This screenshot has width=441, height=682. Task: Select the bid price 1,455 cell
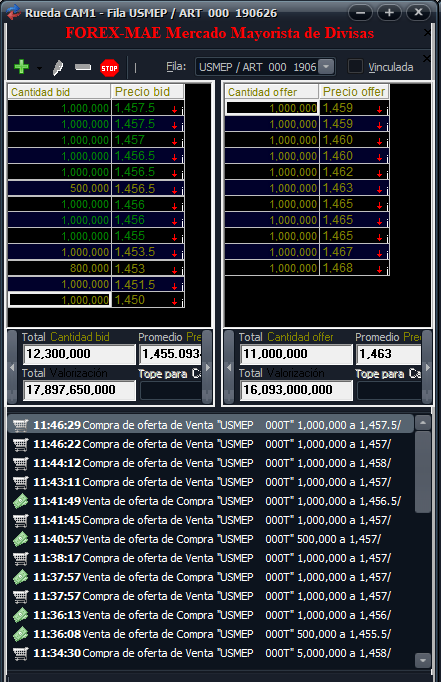pos(148,236)
